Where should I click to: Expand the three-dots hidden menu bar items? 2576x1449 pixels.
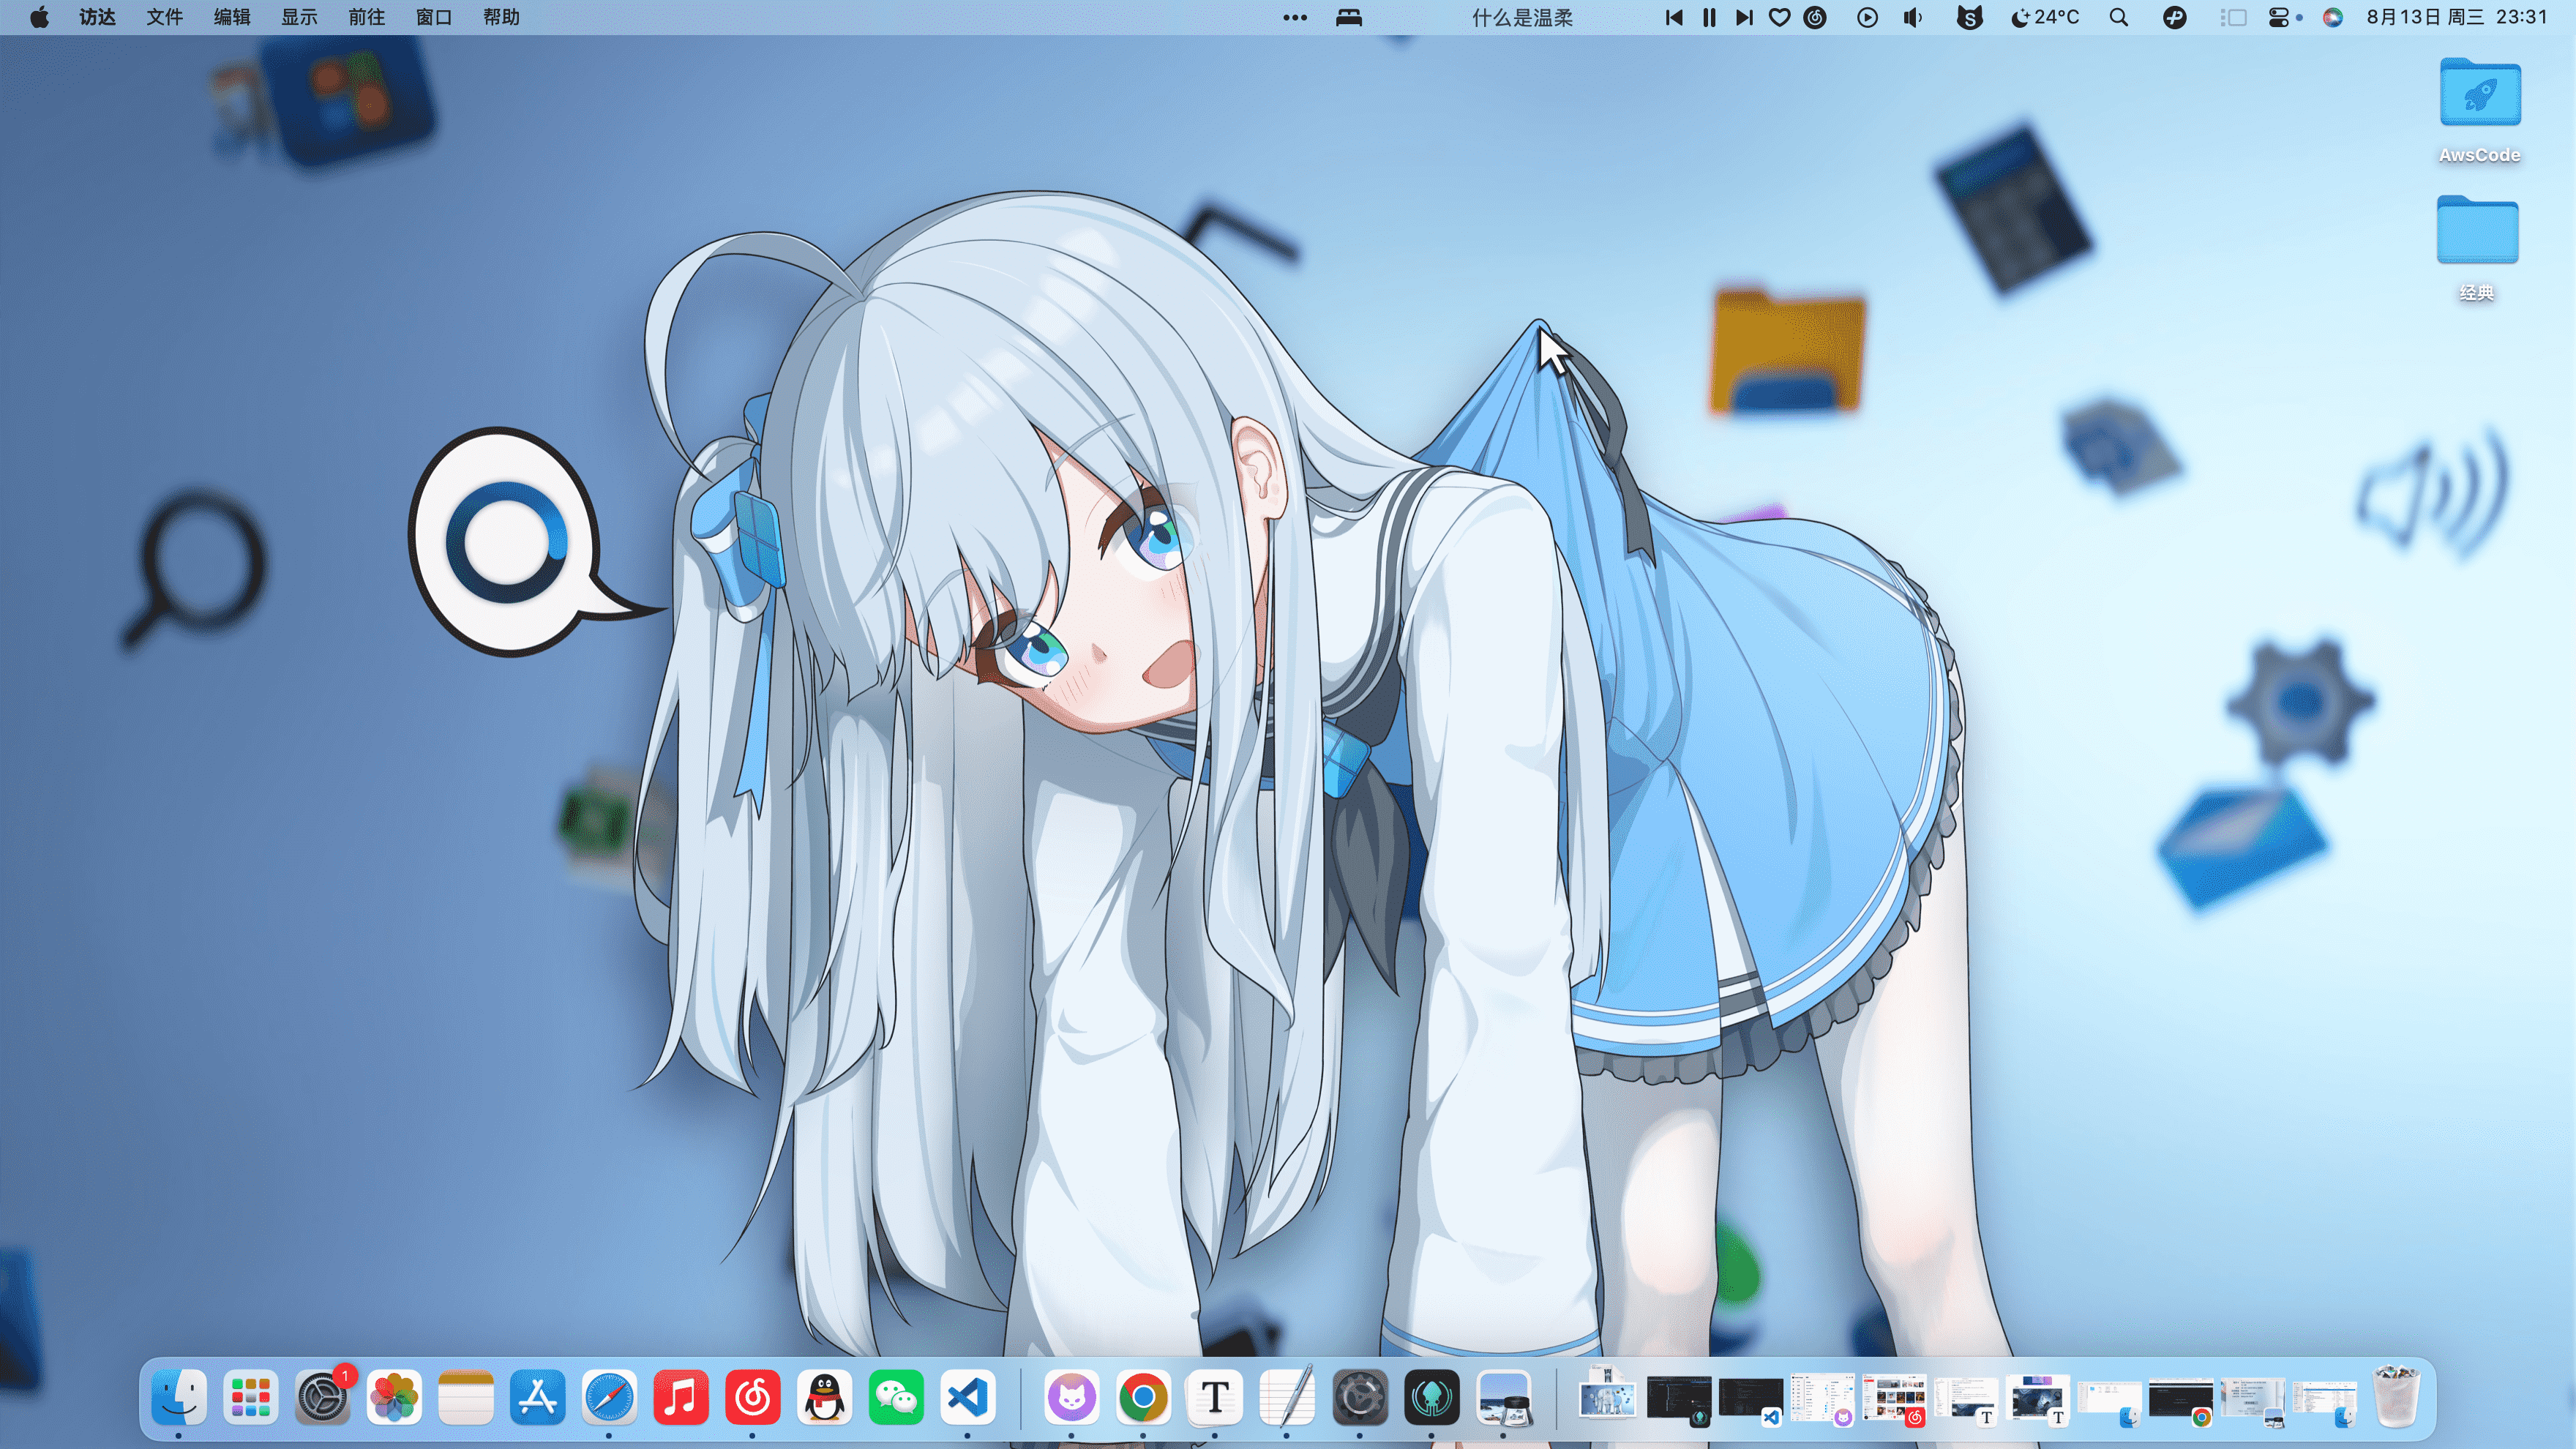[x=1295, y=17]
